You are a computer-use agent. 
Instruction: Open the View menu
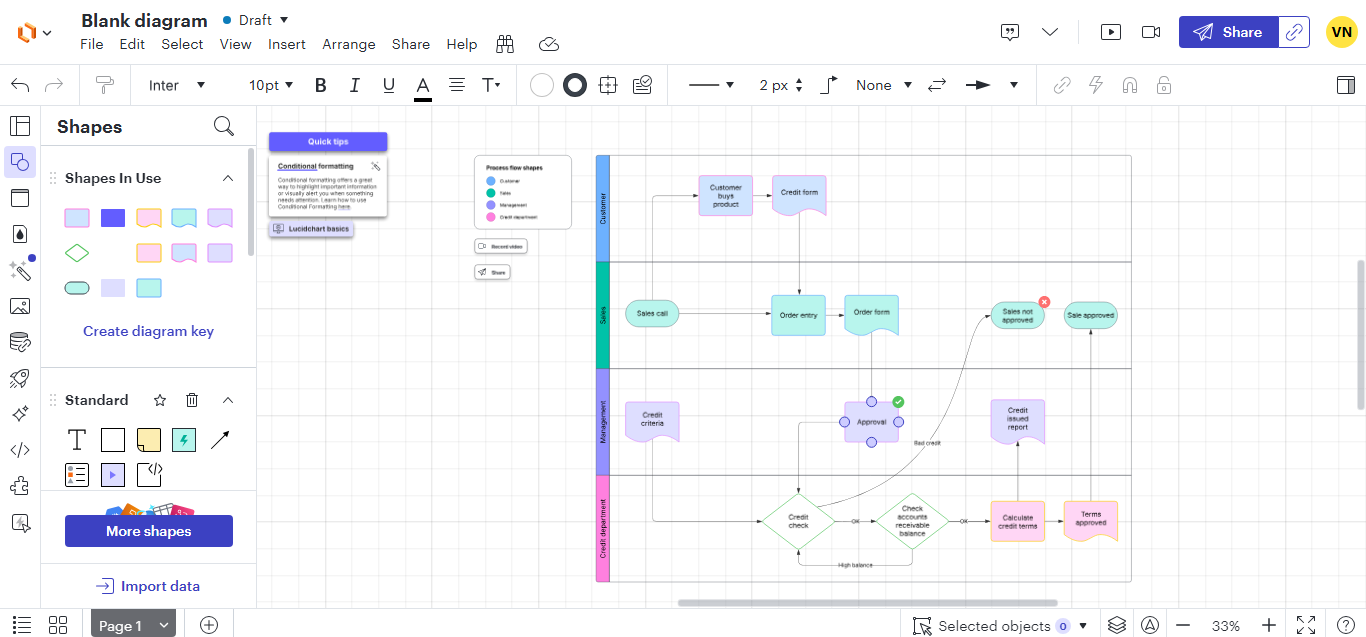[236, 44]
